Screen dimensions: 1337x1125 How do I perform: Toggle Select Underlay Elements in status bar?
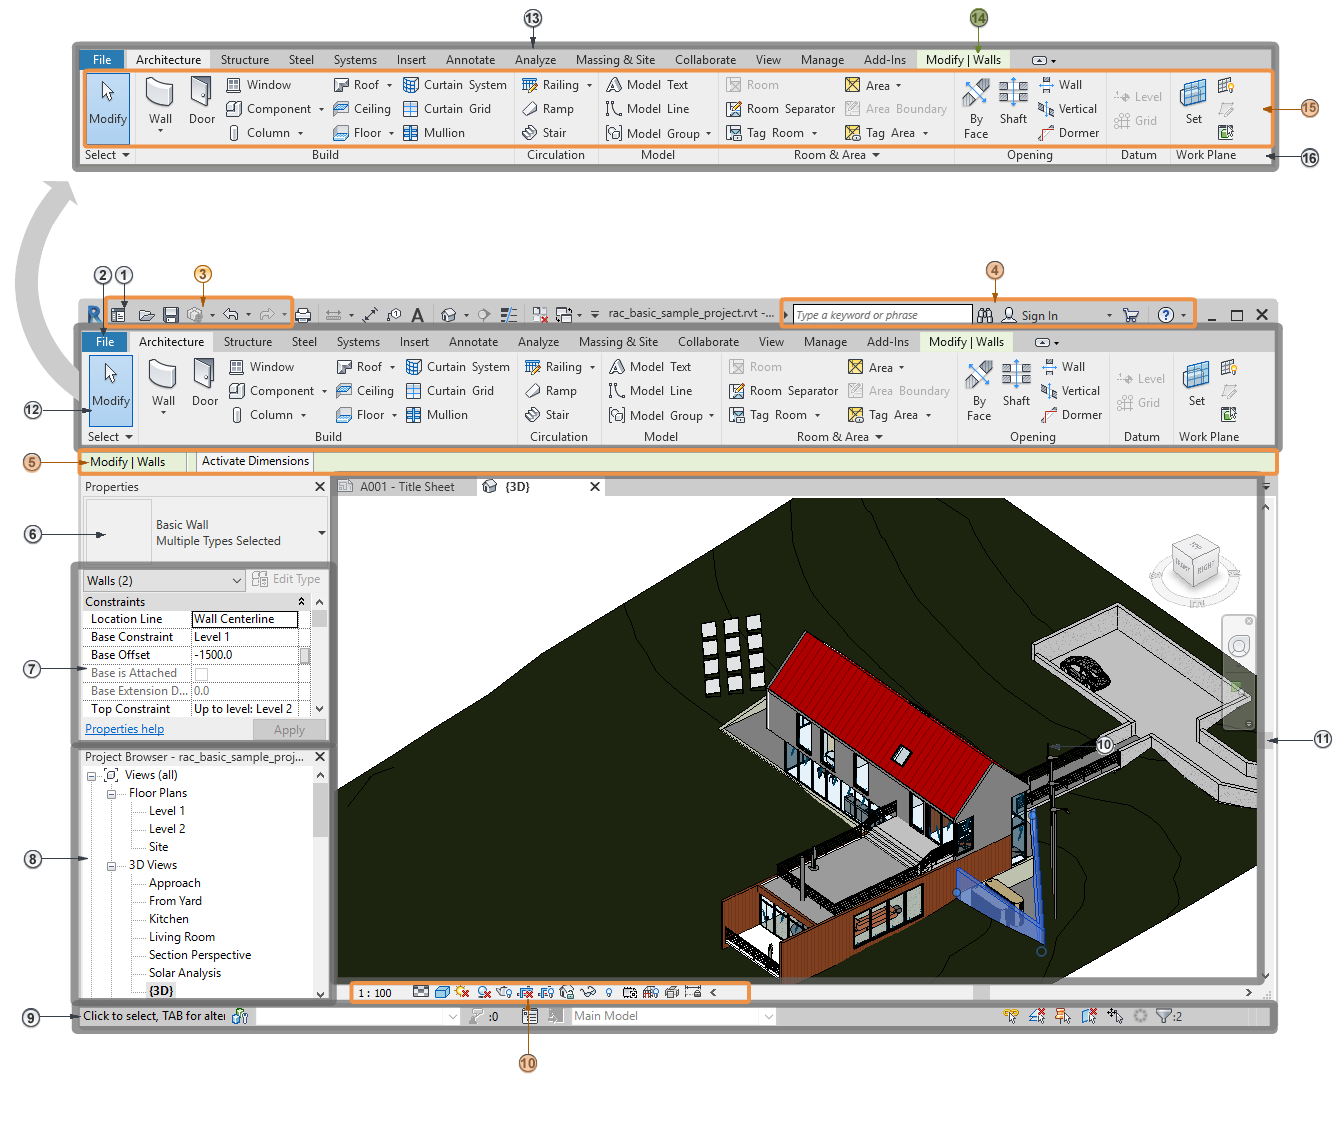pyautogui.click(x=1037, y=1016)
